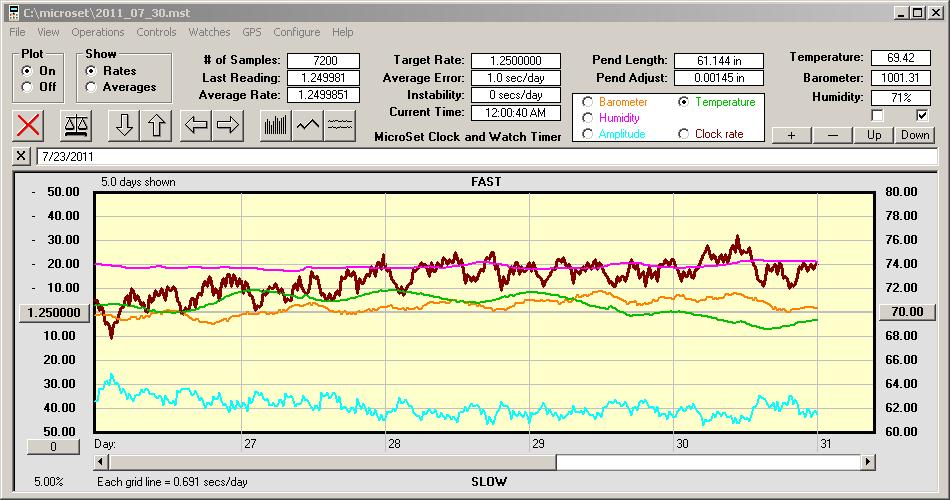
Task: Click scrollbar left arrow under graph
Action: coord(101,462)
